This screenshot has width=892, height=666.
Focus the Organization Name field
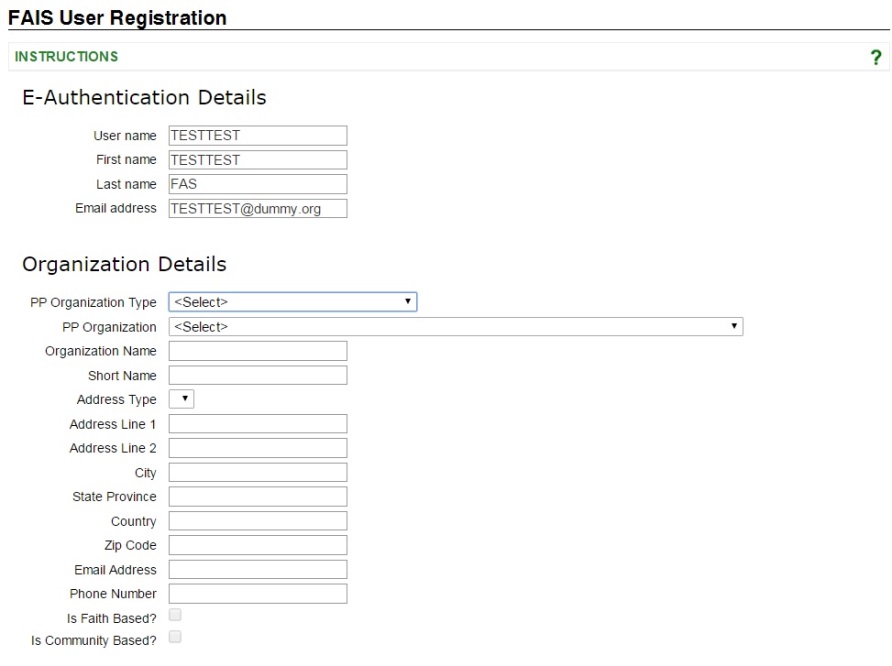coord(257,351)
